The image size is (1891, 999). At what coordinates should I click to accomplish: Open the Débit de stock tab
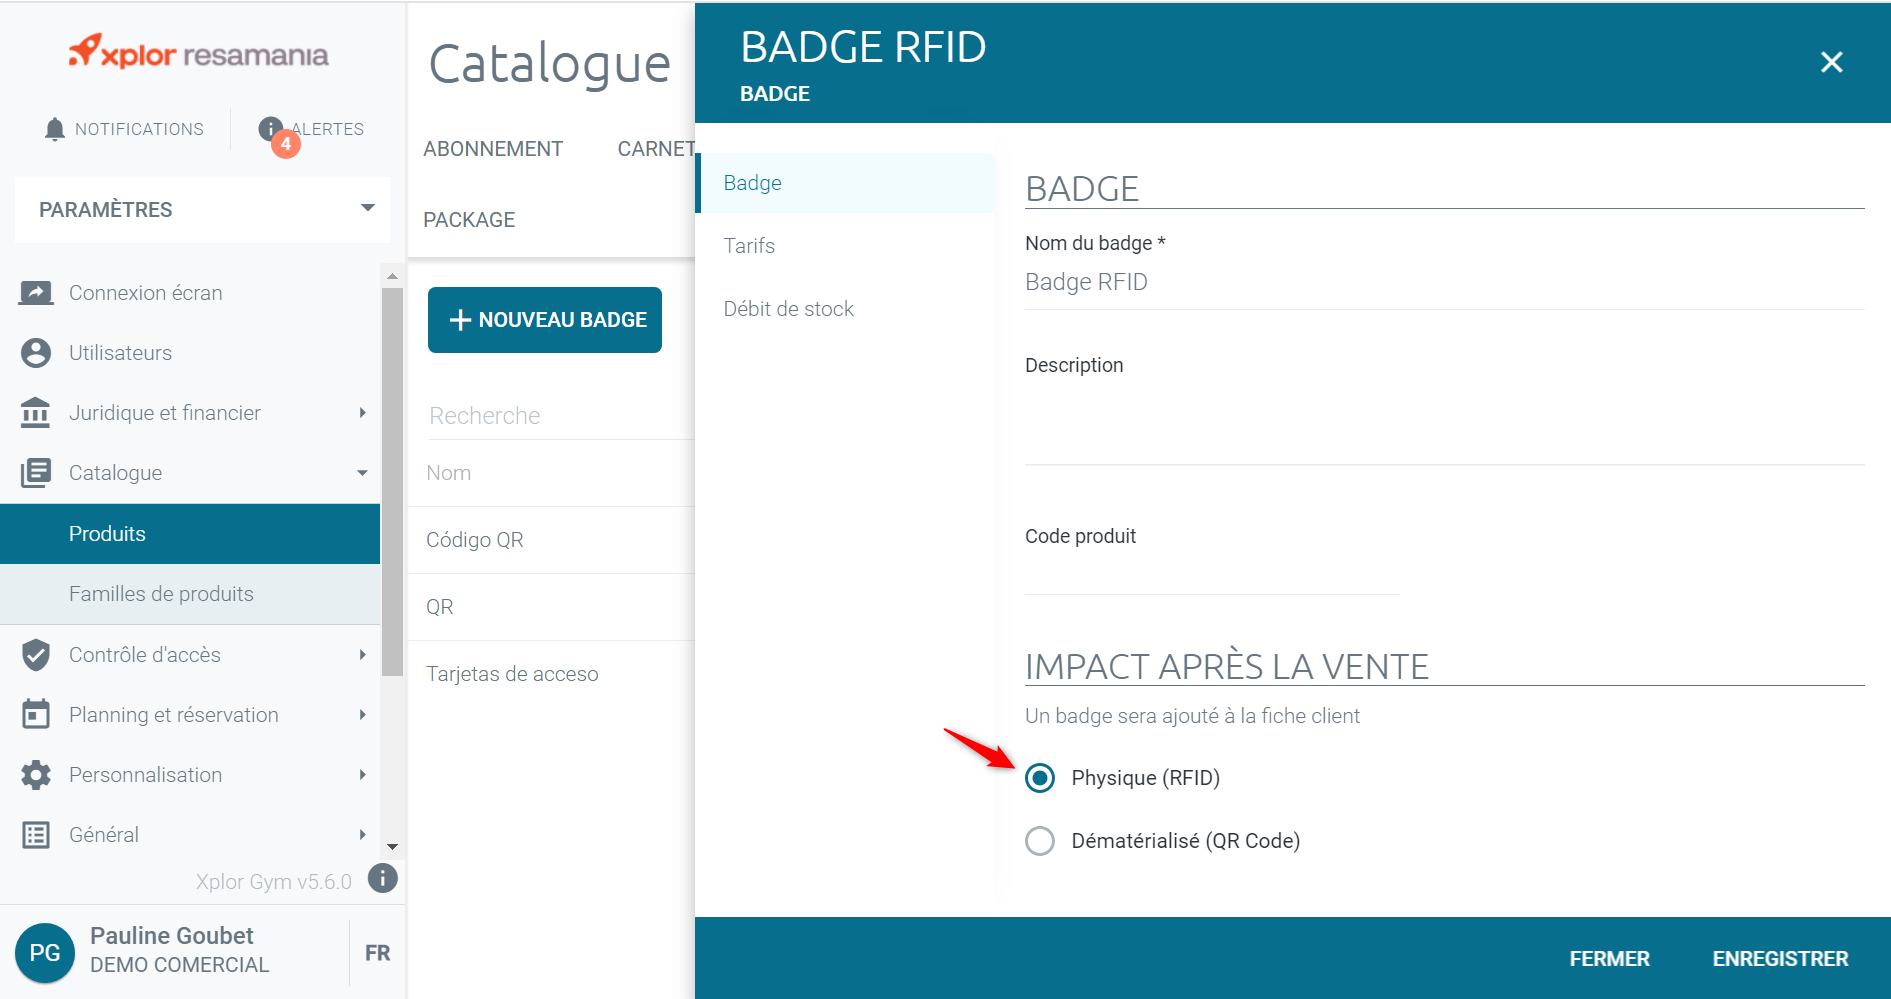(788, 309)
